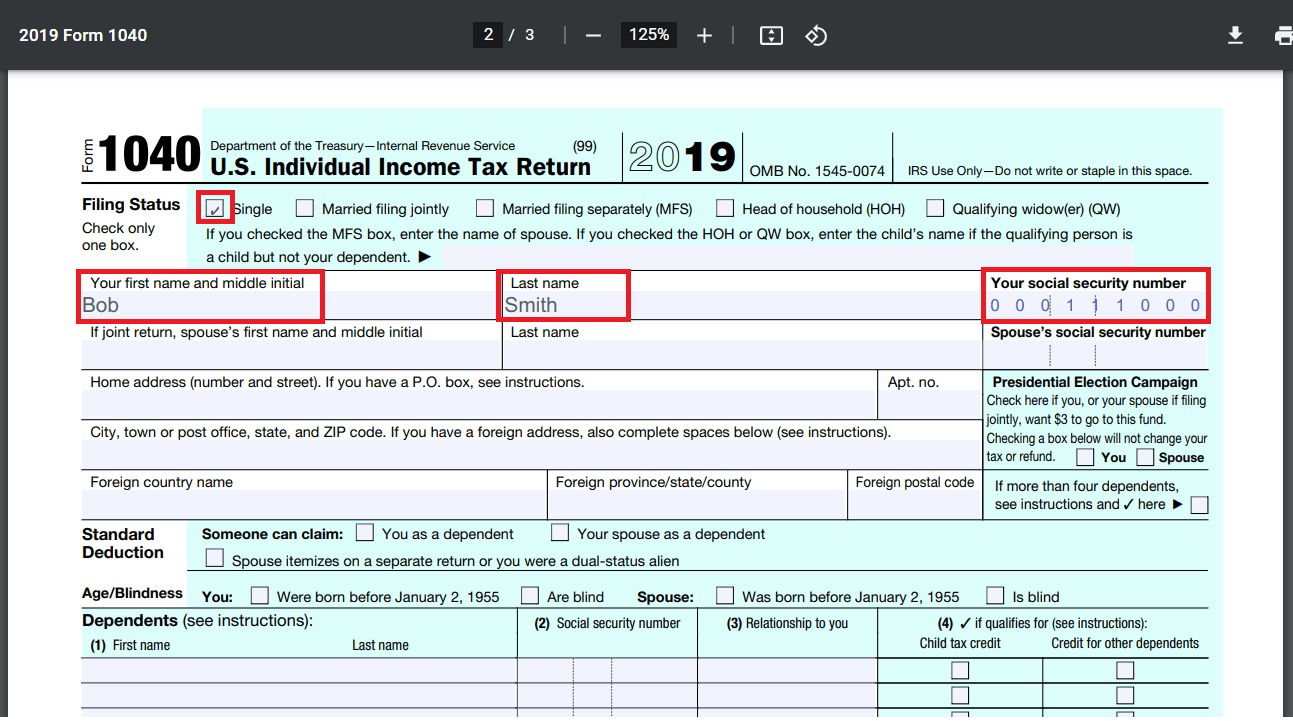Rotate the document with the rotate icon
The height and width of the screenshot is (721, 1293).
pyautogui.click(x=816, y=35)
